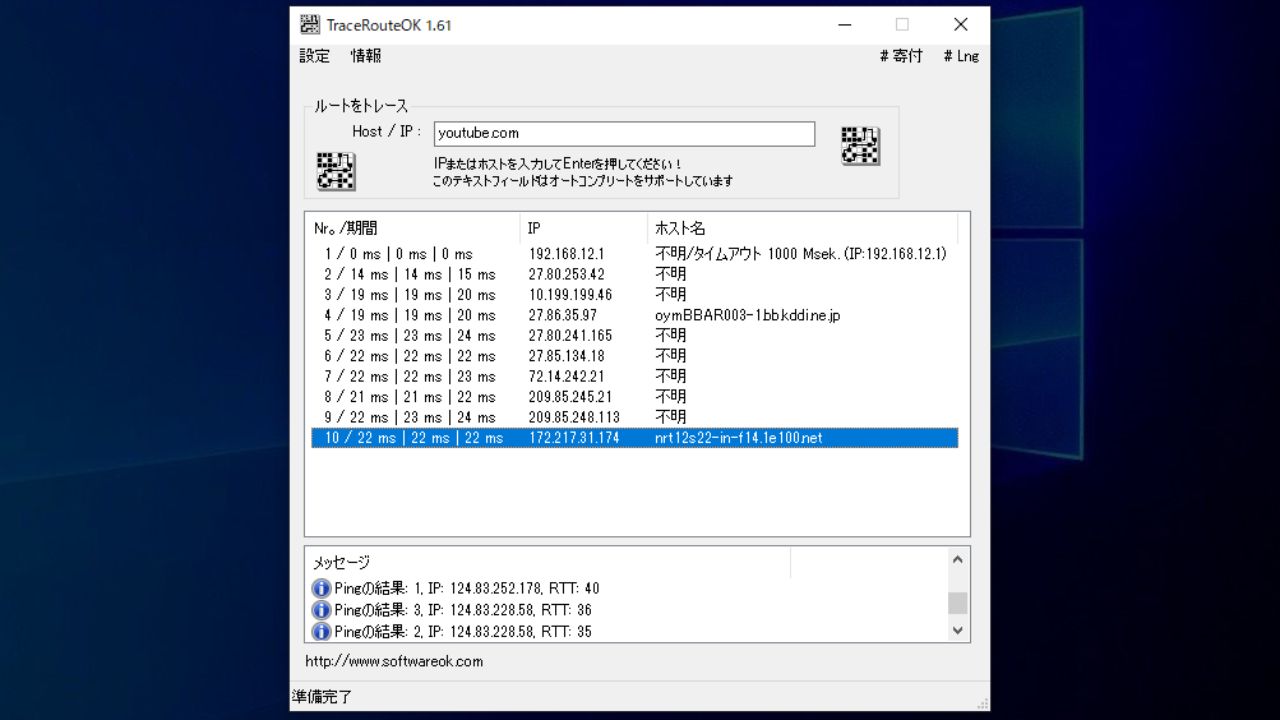The height and width of the screenshot is (720, 1280).
Task: Open the # 寄付 menu
Action: 901,56
